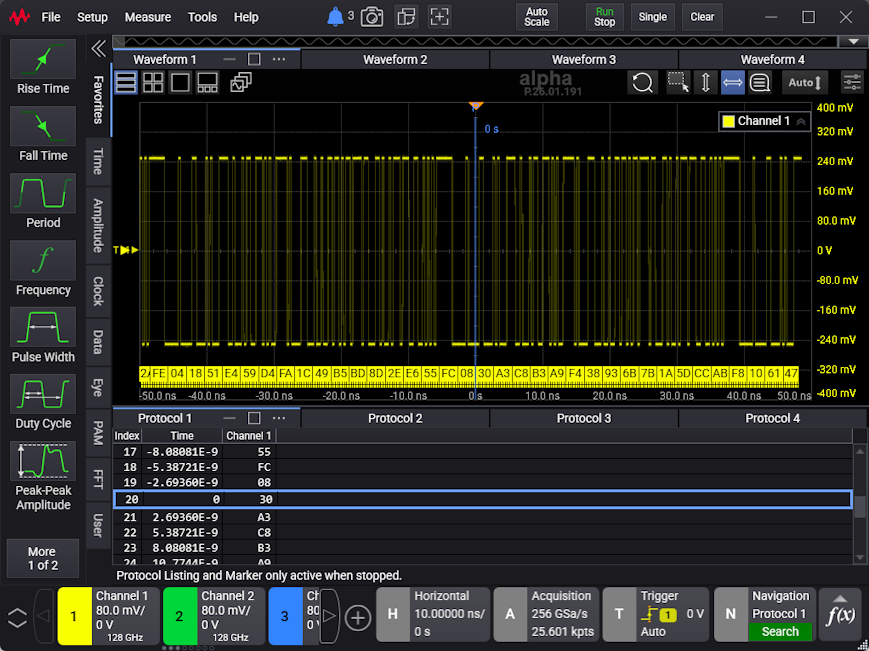Capture screenshot with camera icon
This screenshot has width=869, height=651.
pos(372,17)
